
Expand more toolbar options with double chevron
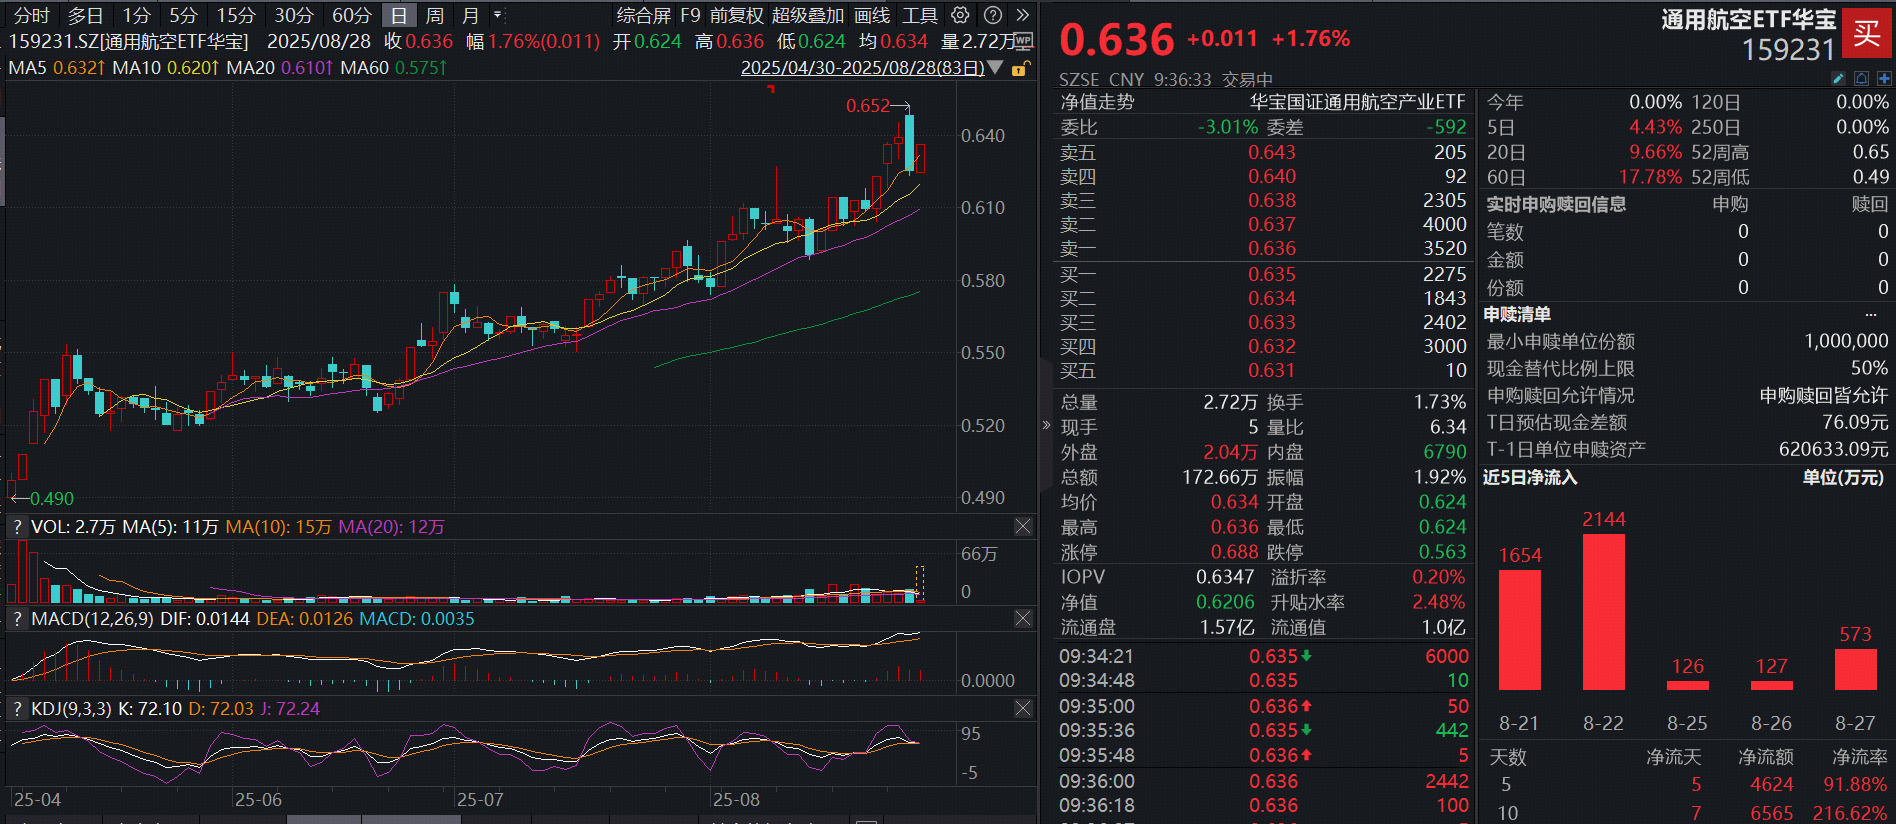click(x=1022, y=15)
